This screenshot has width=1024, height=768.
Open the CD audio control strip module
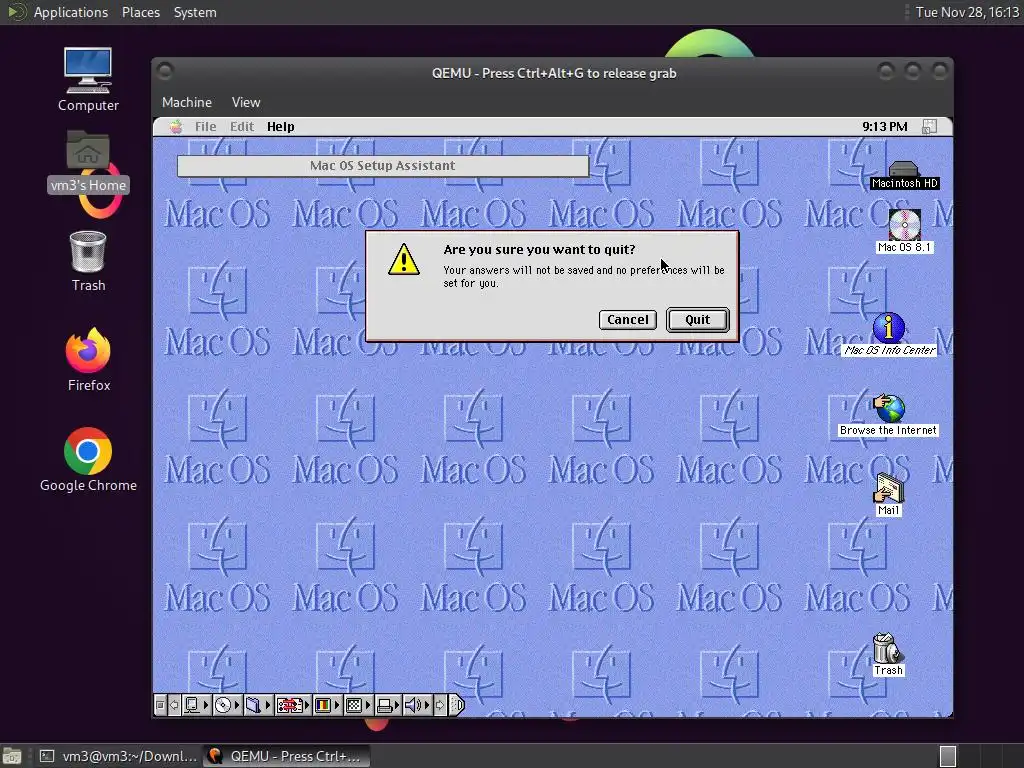228,705
